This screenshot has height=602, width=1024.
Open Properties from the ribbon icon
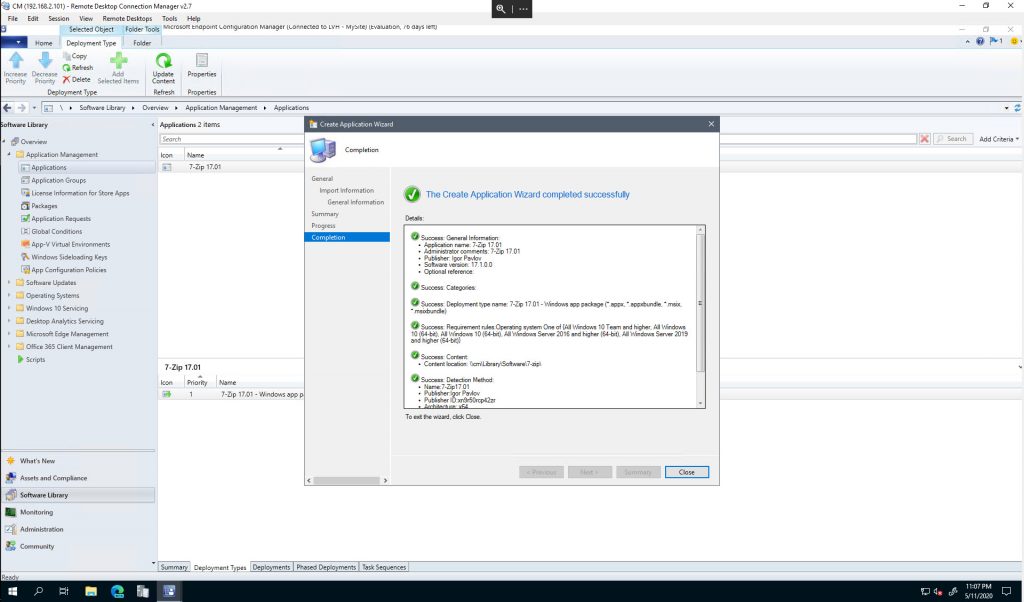coord(202,61)
